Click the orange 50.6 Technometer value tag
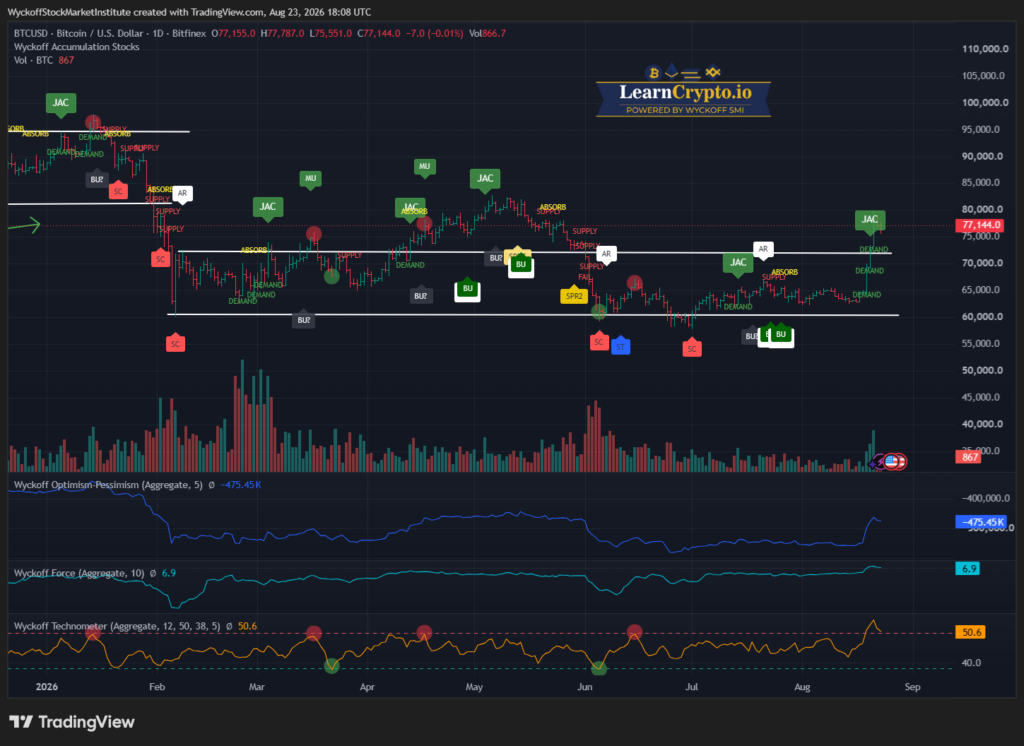The height and width of the screenshot is (746, 1024). point(970,632)
